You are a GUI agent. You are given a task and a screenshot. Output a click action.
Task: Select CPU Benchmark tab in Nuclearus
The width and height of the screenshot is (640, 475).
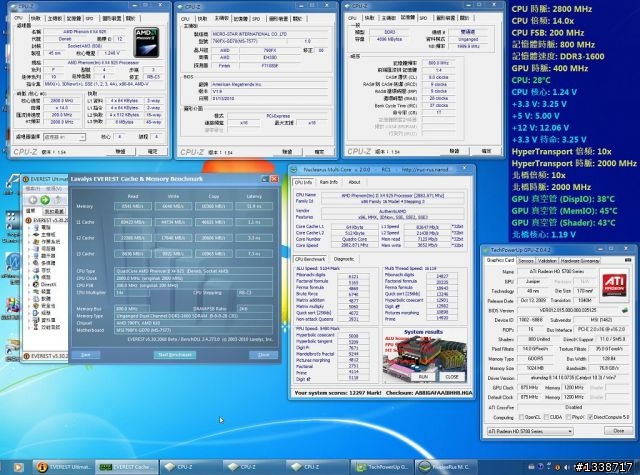(310, 259)
